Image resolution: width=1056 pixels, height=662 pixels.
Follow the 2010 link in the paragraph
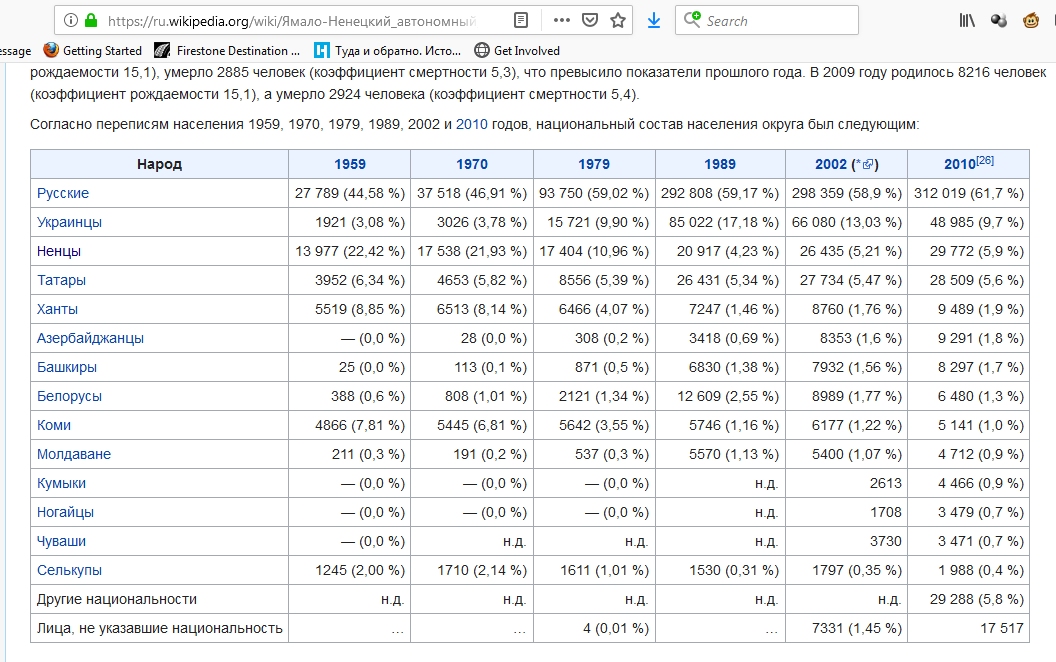pos(471,124)
